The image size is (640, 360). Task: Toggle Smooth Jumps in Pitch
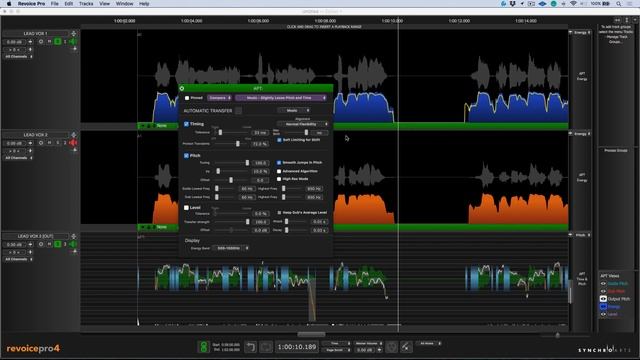point(279,162)
